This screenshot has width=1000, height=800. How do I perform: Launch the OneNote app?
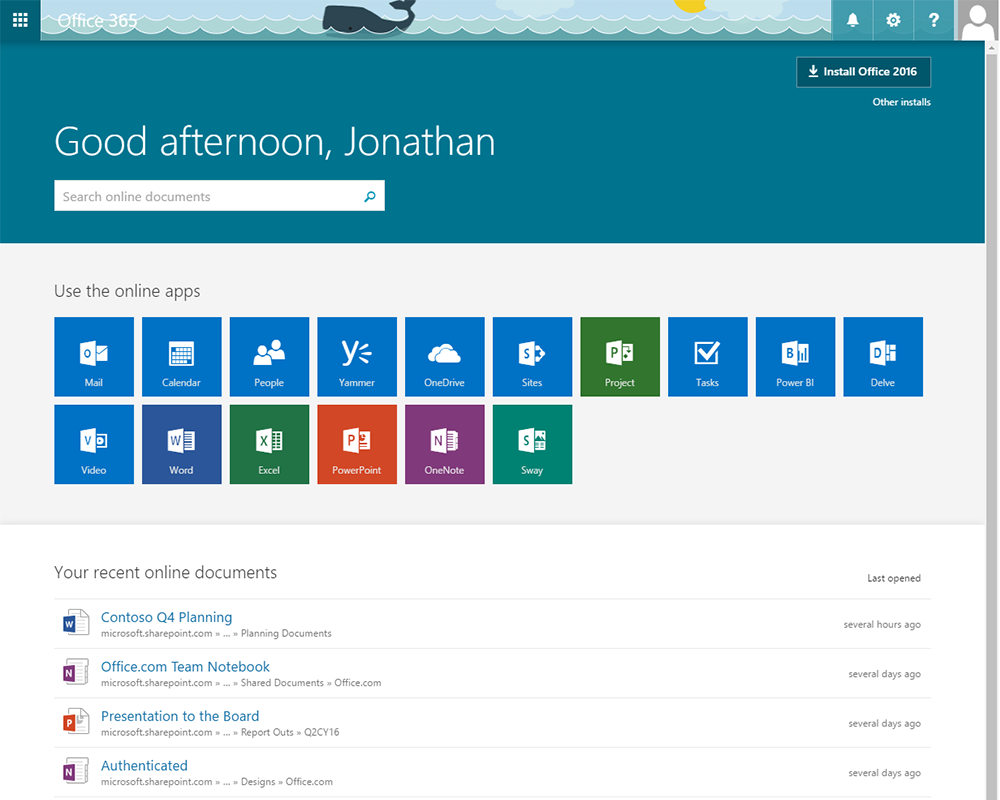pos(444,444)
